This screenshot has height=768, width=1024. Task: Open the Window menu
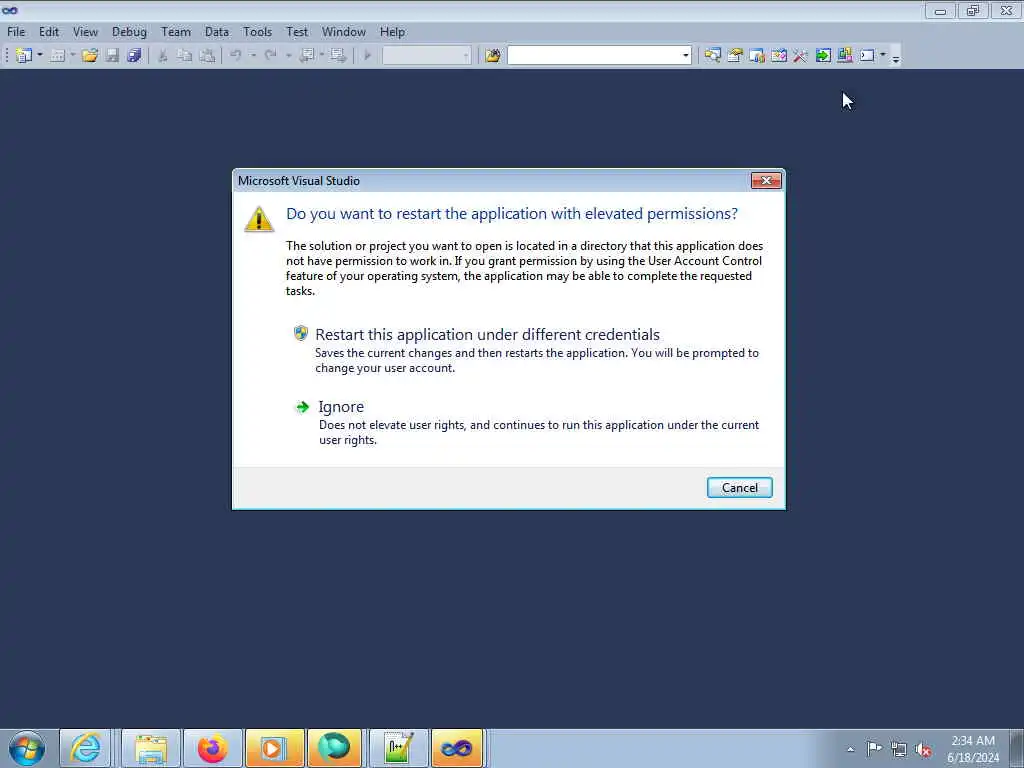coord(344,32)
